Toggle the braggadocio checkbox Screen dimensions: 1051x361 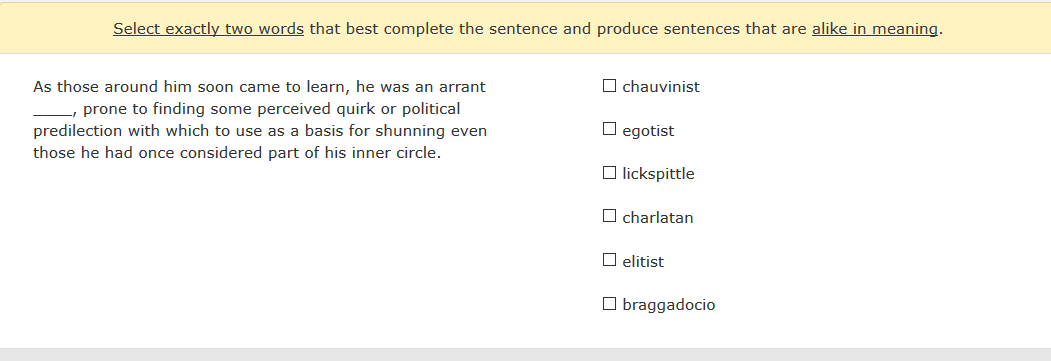pos(609,303)
